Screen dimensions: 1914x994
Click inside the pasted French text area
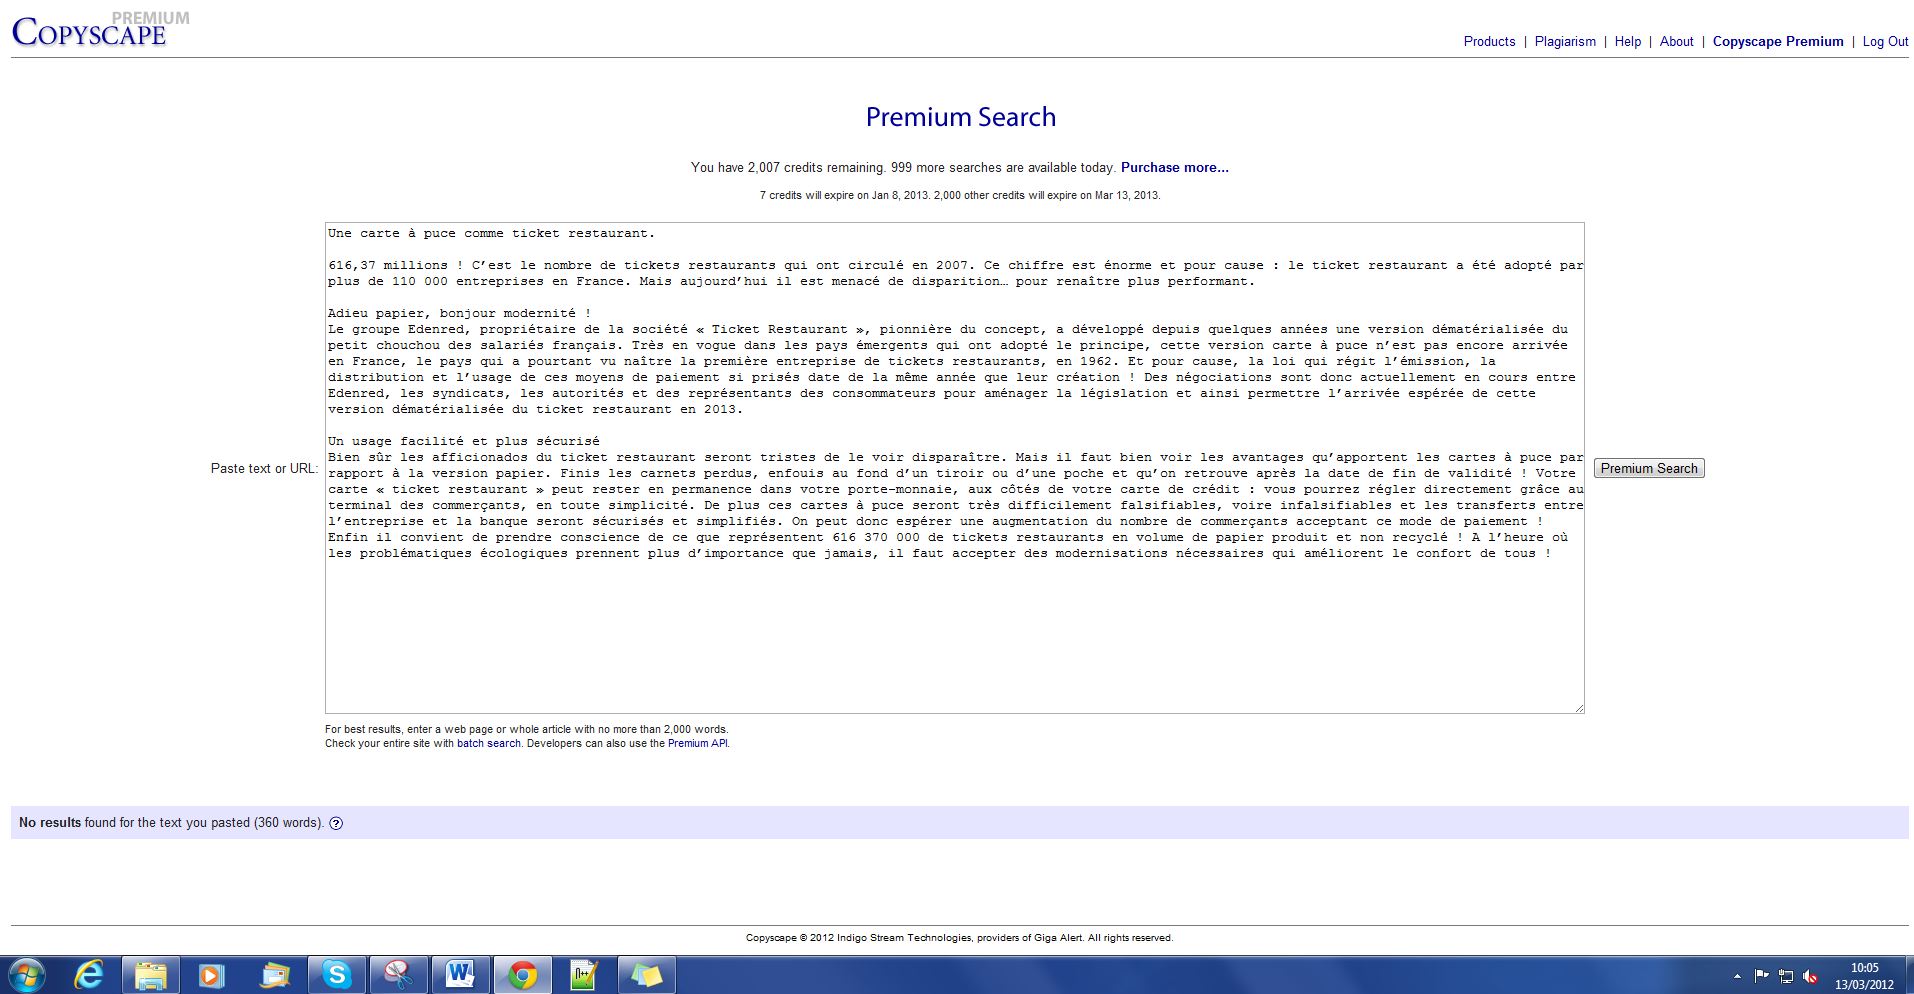point(954,630)
